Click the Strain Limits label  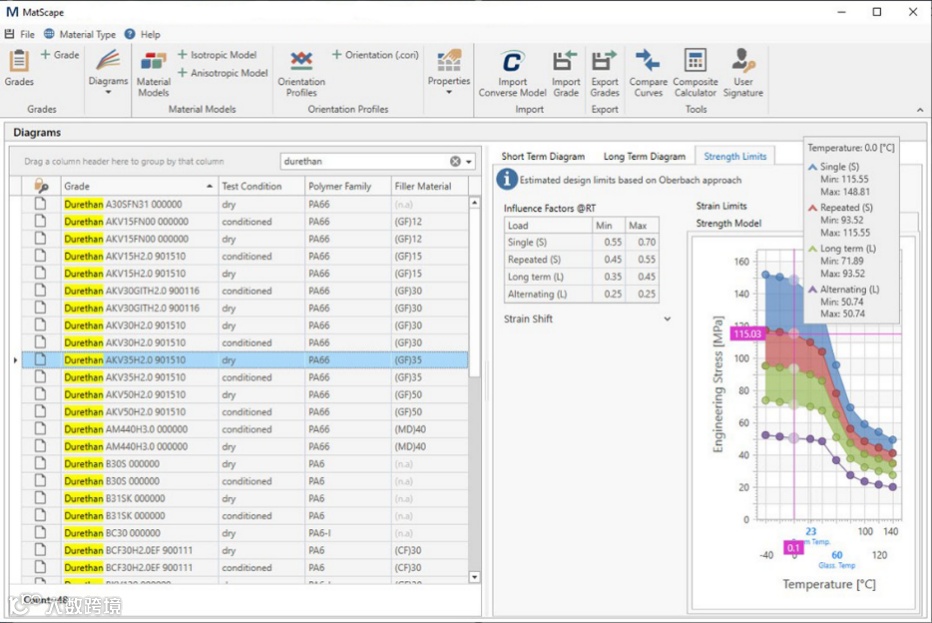[721, 206]
